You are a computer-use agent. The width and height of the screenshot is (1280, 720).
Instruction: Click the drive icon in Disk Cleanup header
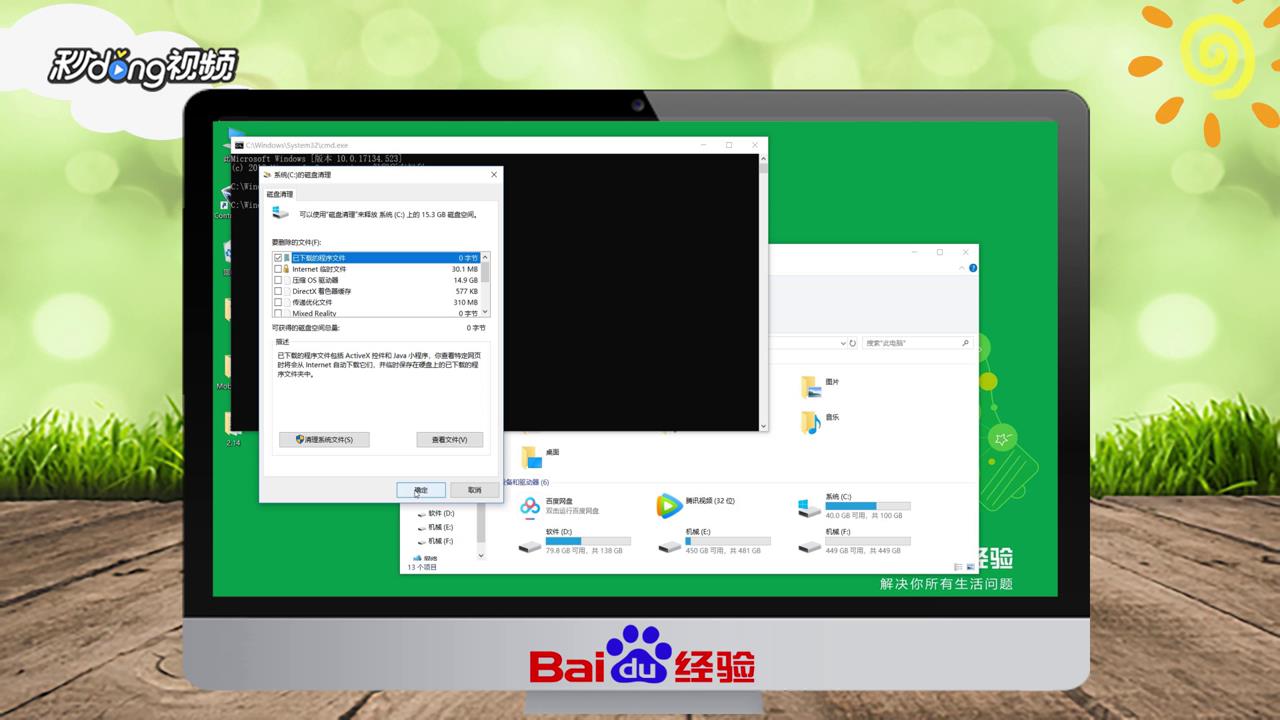(281, 213)
